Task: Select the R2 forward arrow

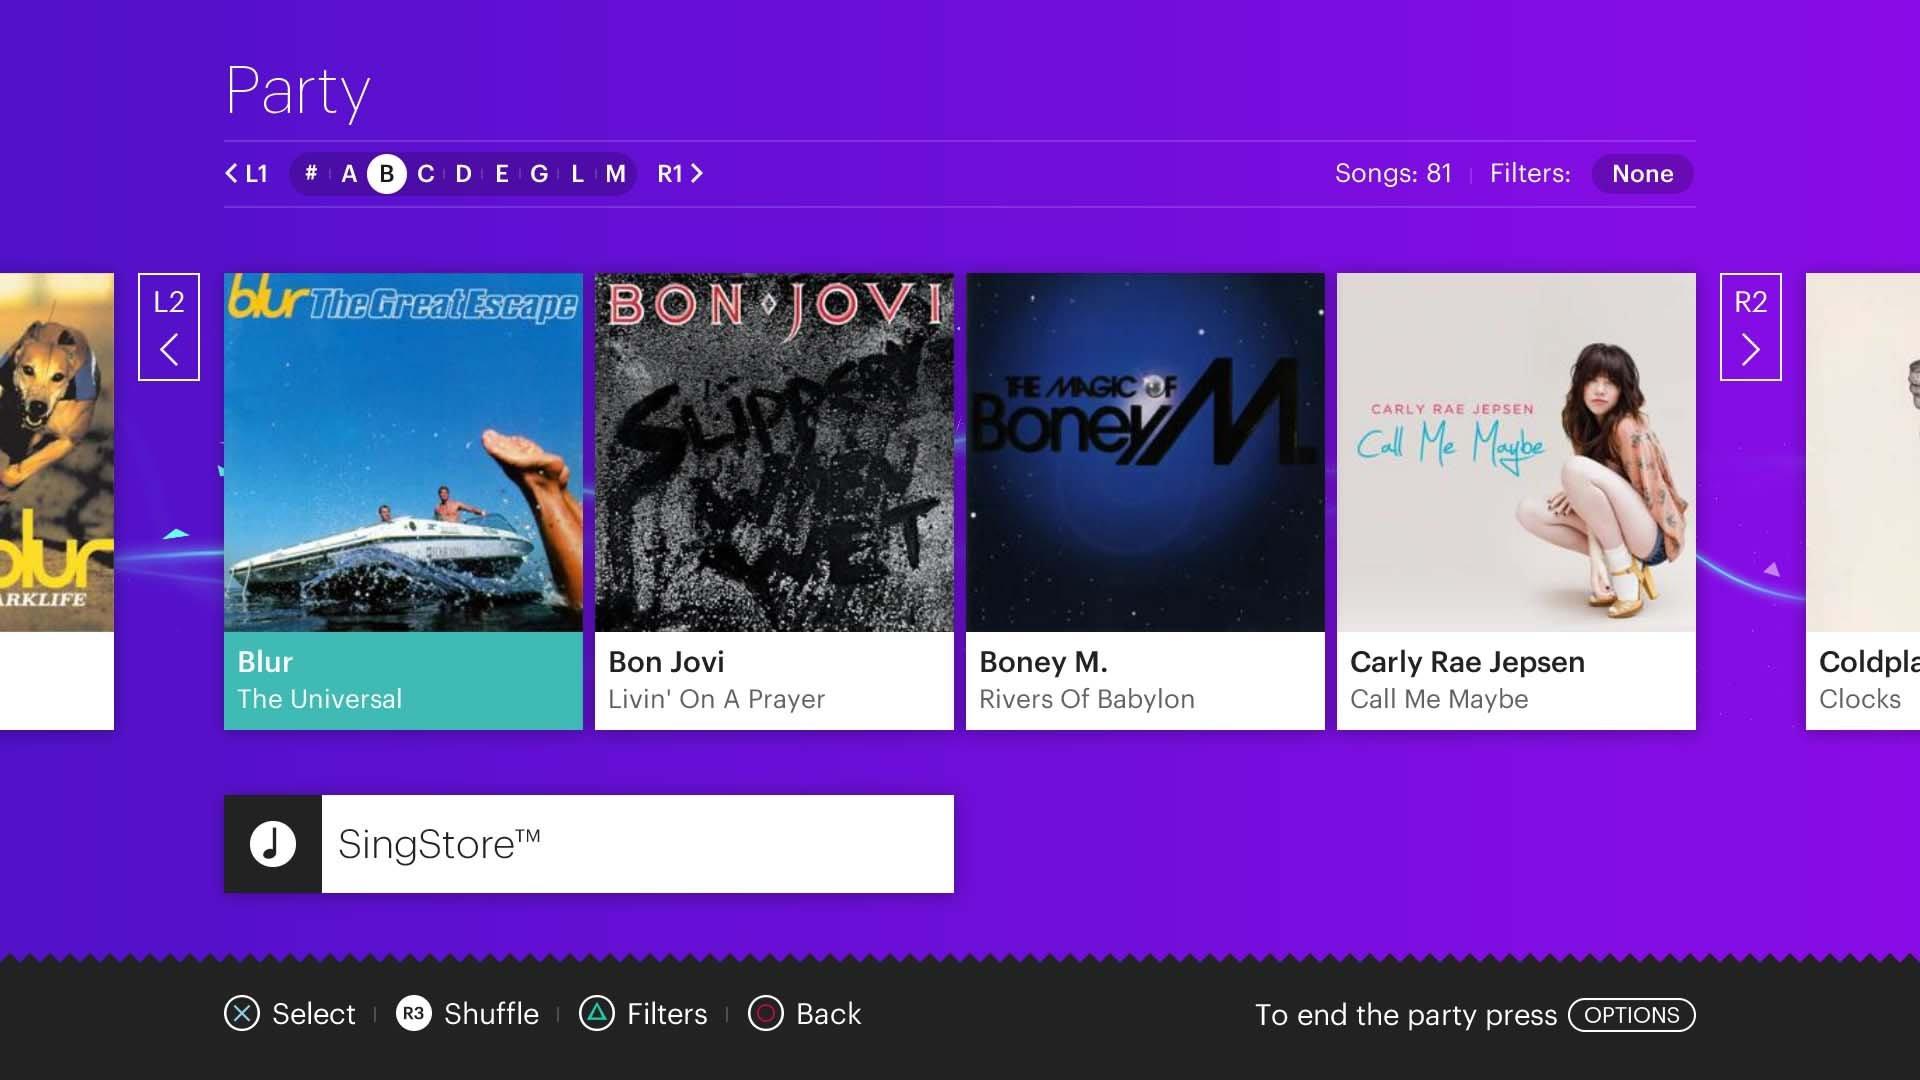Action: (1749, 326)
